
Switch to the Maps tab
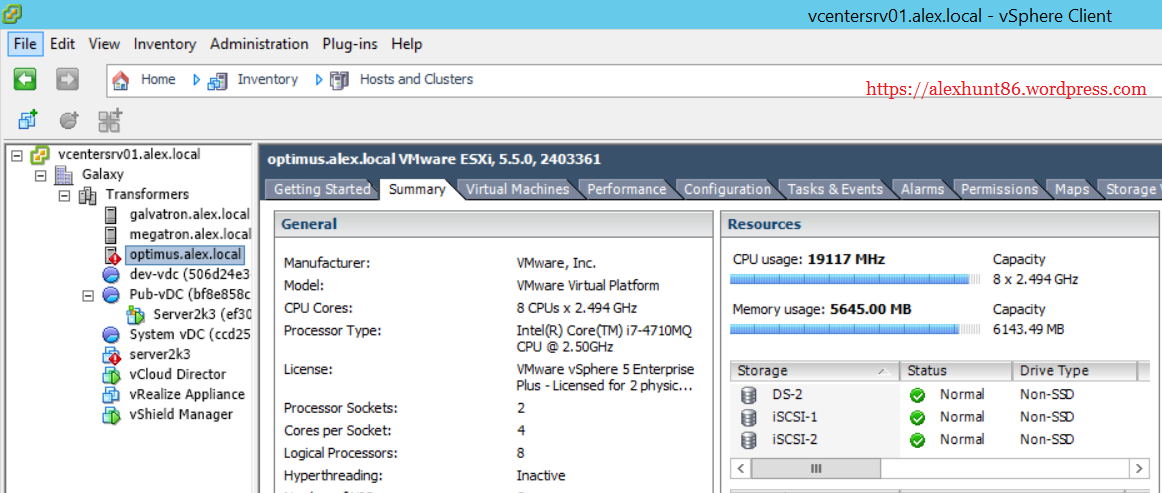(1072, 189)
